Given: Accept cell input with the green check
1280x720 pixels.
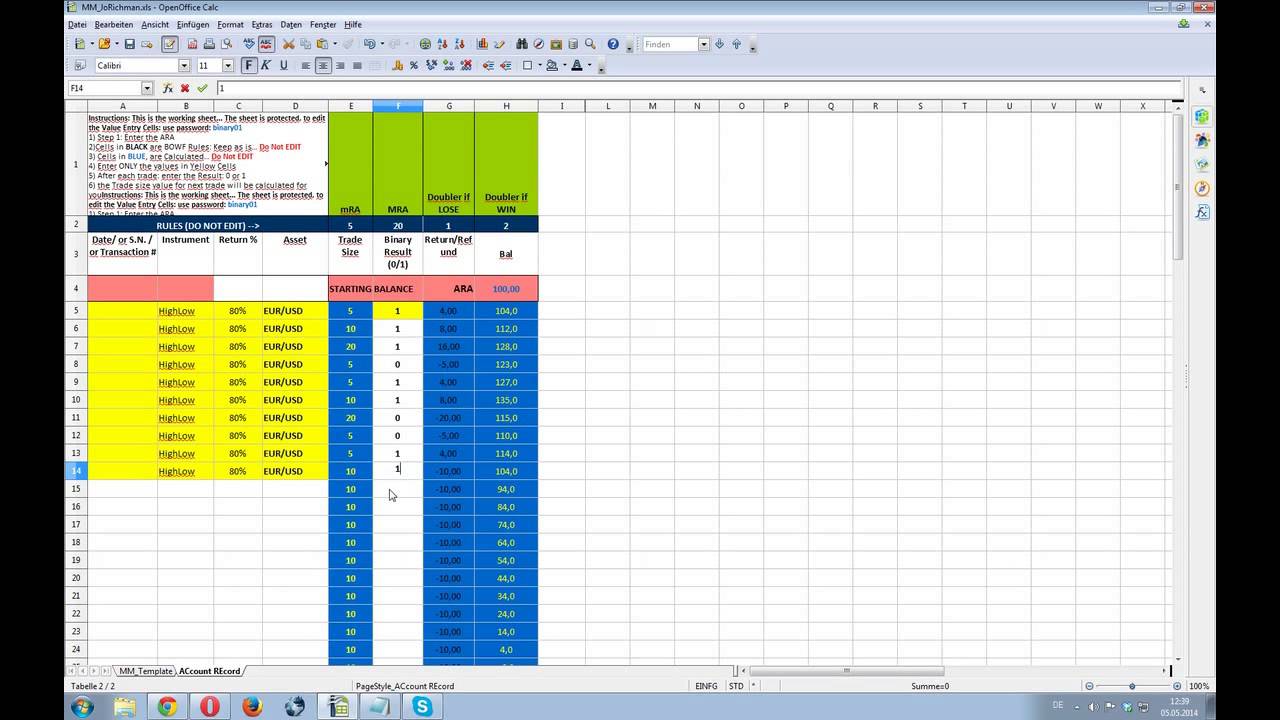Looking at the screenshot, I should pyautogui.click(x=202, y=88).
